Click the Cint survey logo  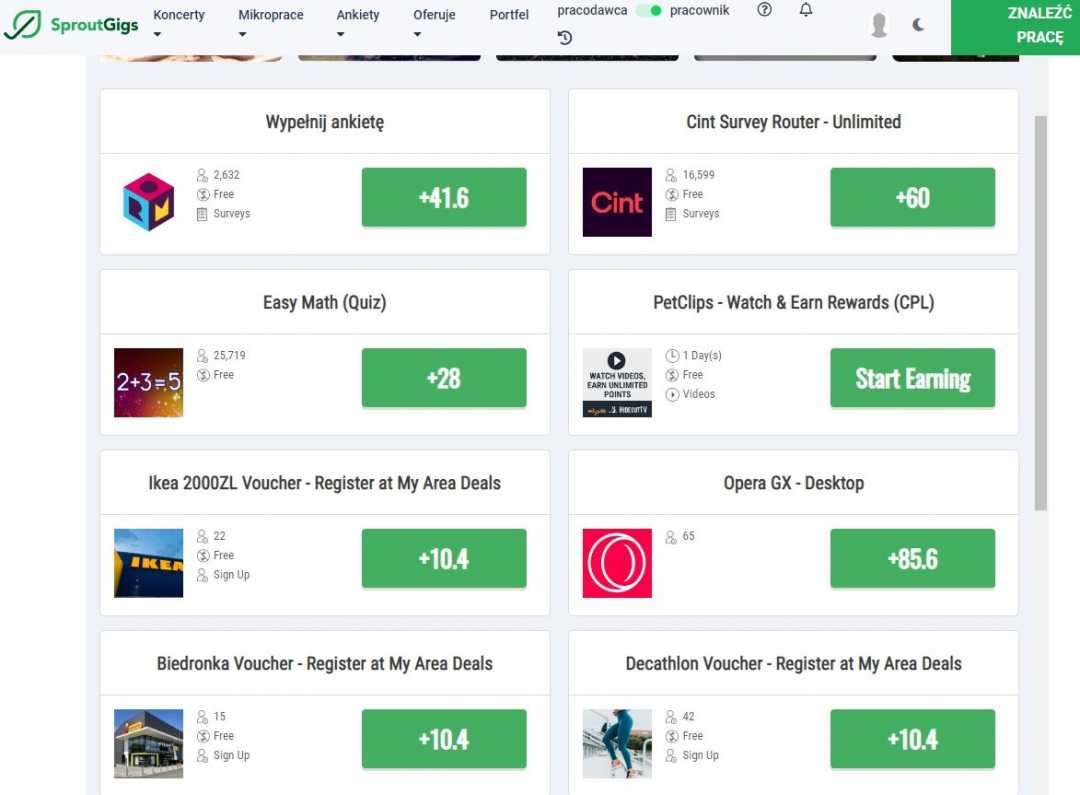[x=617, y=203]
